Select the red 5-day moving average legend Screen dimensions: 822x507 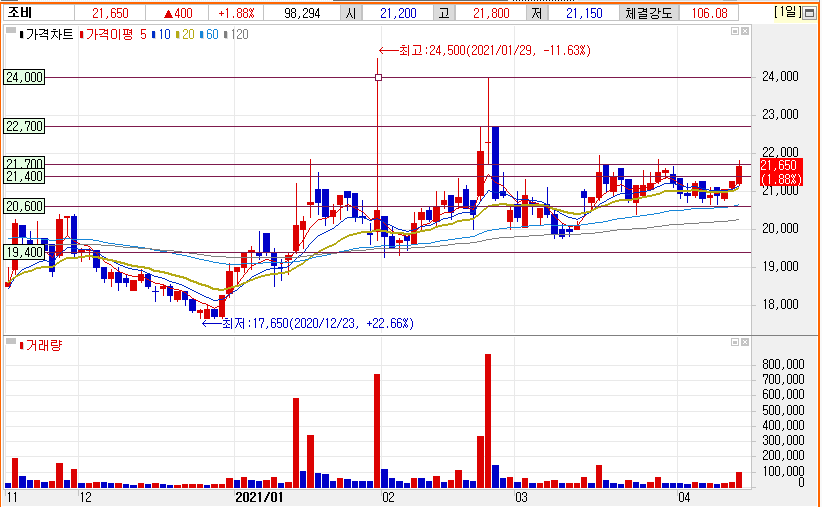pos(143,35)
